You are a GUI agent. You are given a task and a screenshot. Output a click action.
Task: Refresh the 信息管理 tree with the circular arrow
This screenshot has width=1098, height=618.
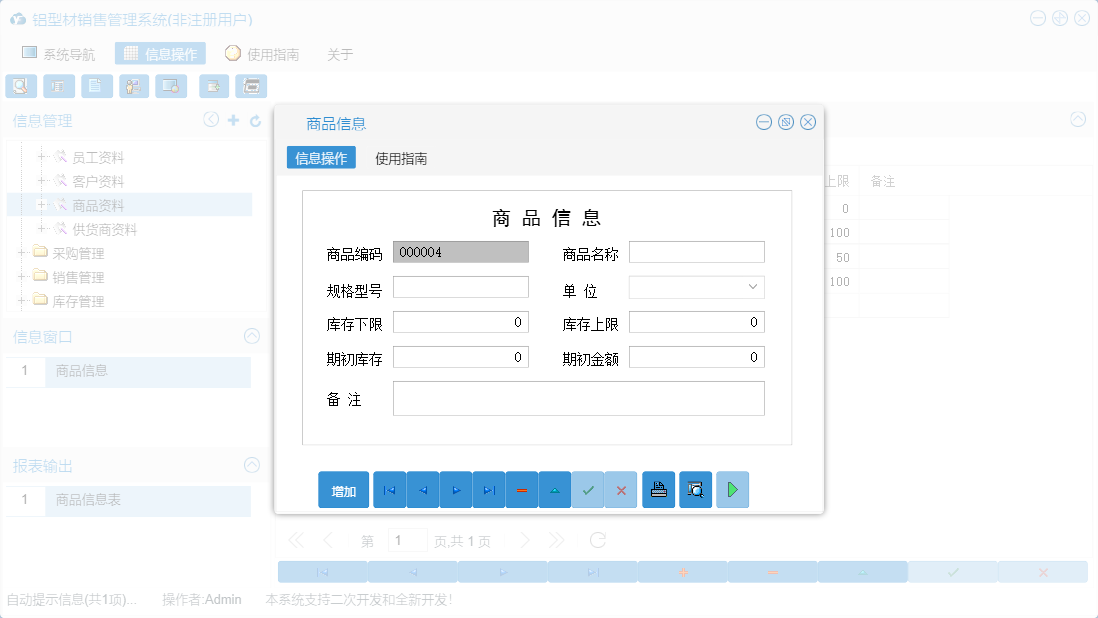(253, 119)
